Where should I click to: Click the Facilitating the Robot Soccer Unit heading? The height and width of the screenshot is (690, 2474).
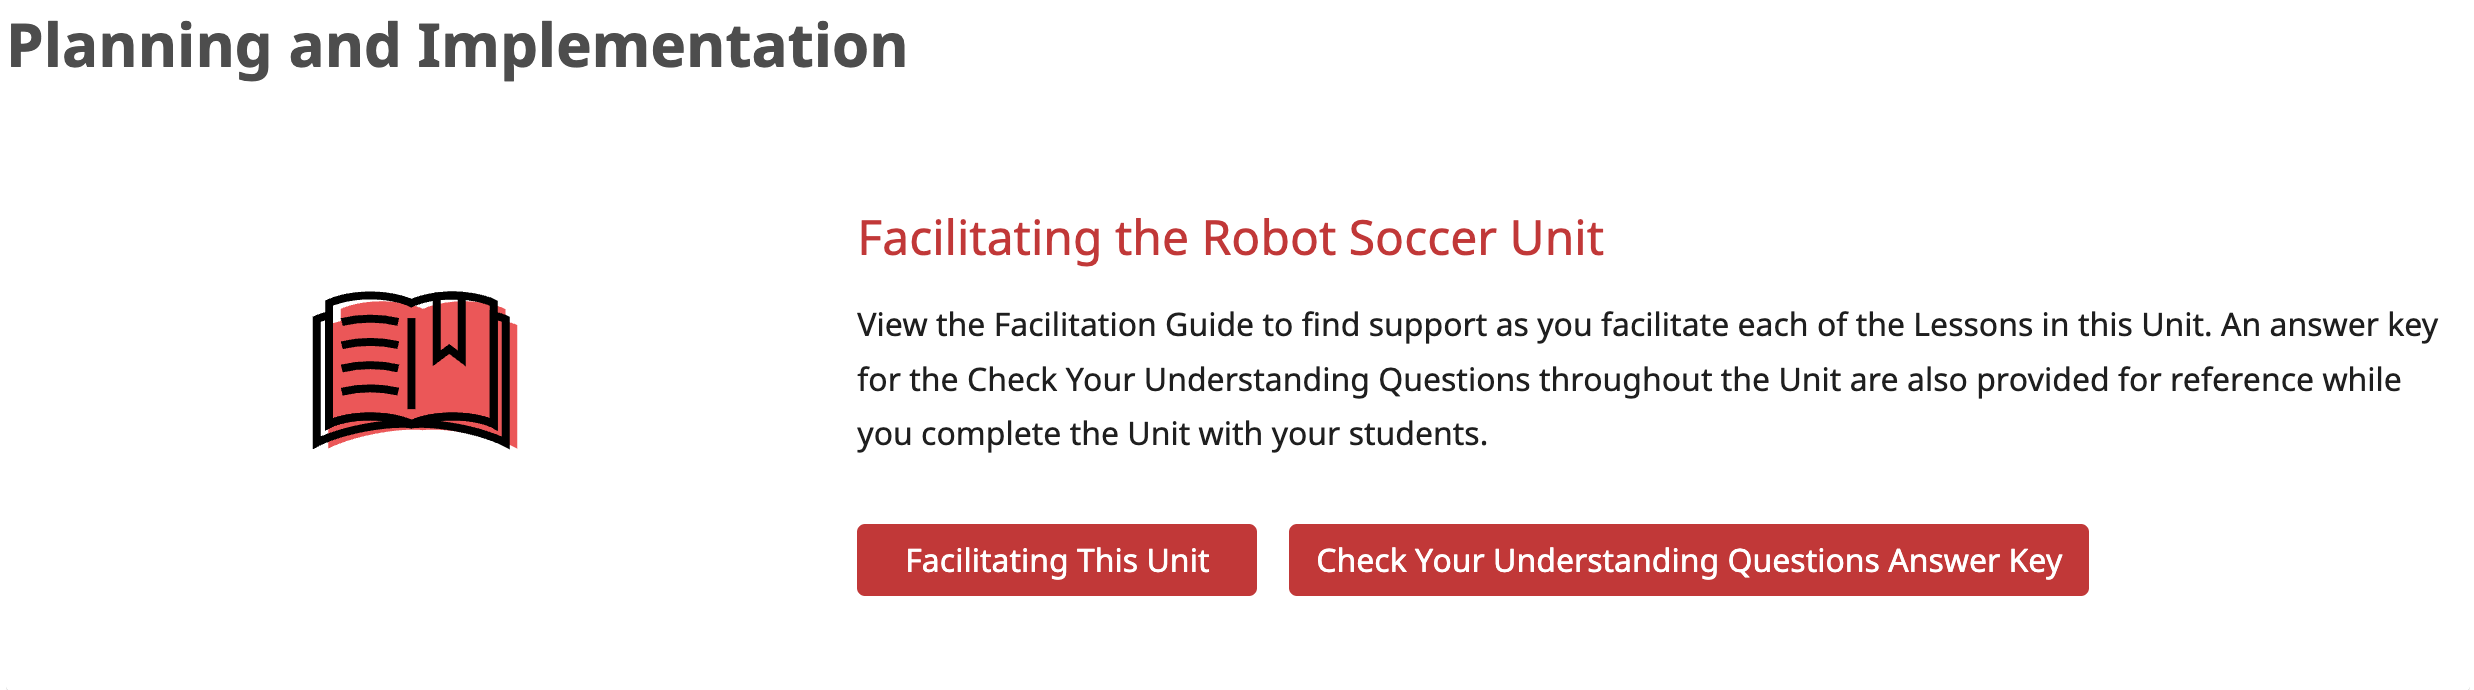[1230, 238]
